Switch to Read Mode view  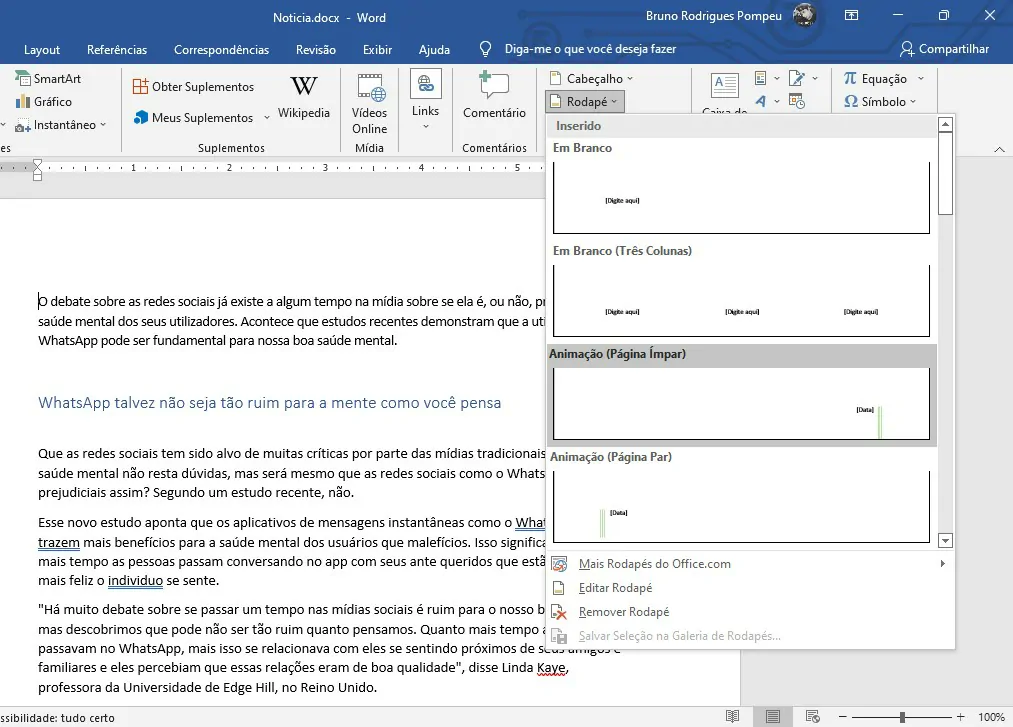pyautogui.click(x=732, y=716)
